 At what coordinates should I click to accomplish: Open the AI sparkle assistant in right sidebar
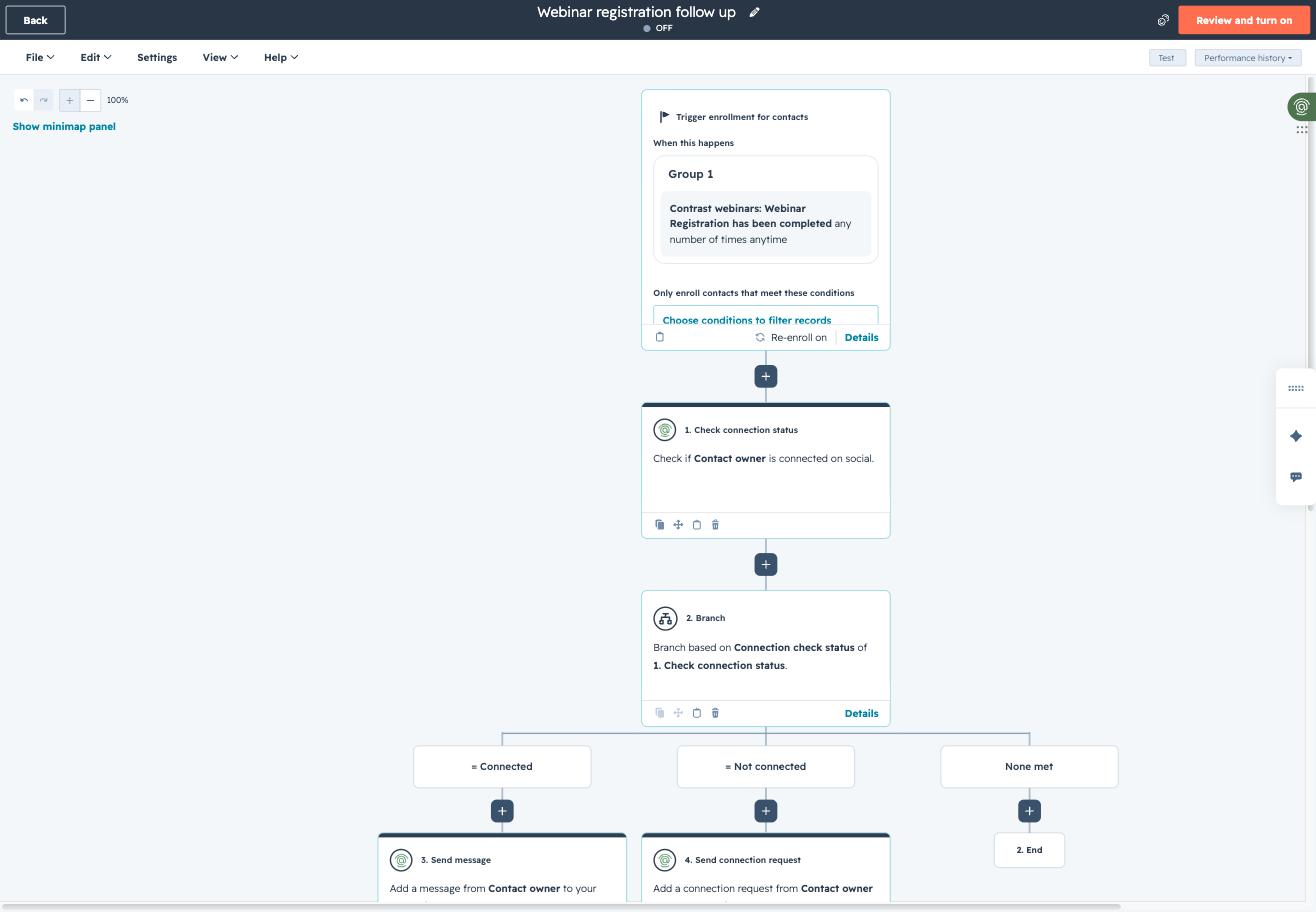click(x=1296, y=436)
